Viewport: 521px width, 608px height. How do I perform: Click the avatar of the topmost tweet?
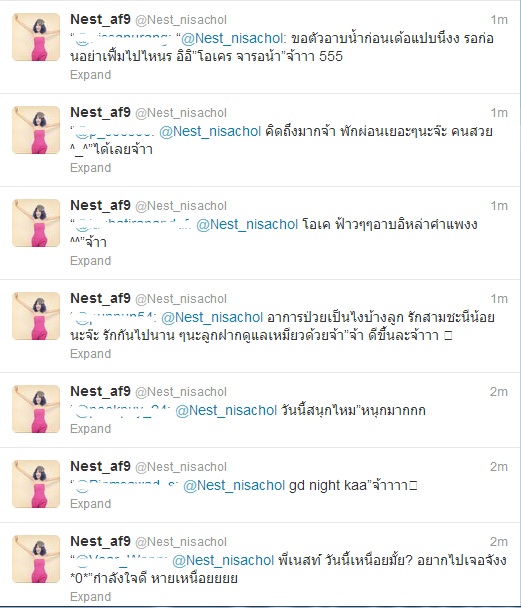click(36, 37)
